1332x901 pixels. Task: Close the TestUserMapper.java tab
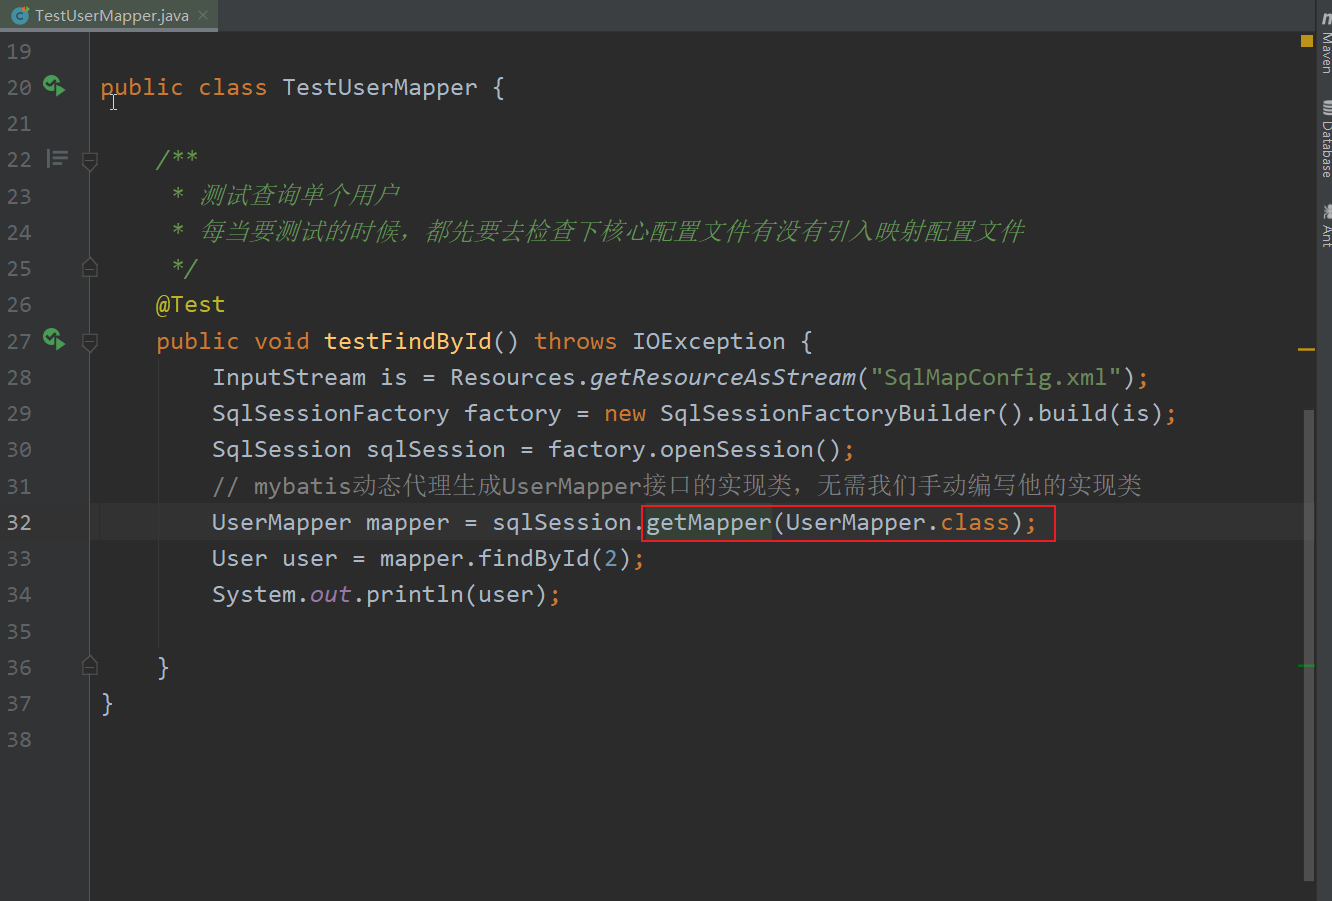(203, 15)
